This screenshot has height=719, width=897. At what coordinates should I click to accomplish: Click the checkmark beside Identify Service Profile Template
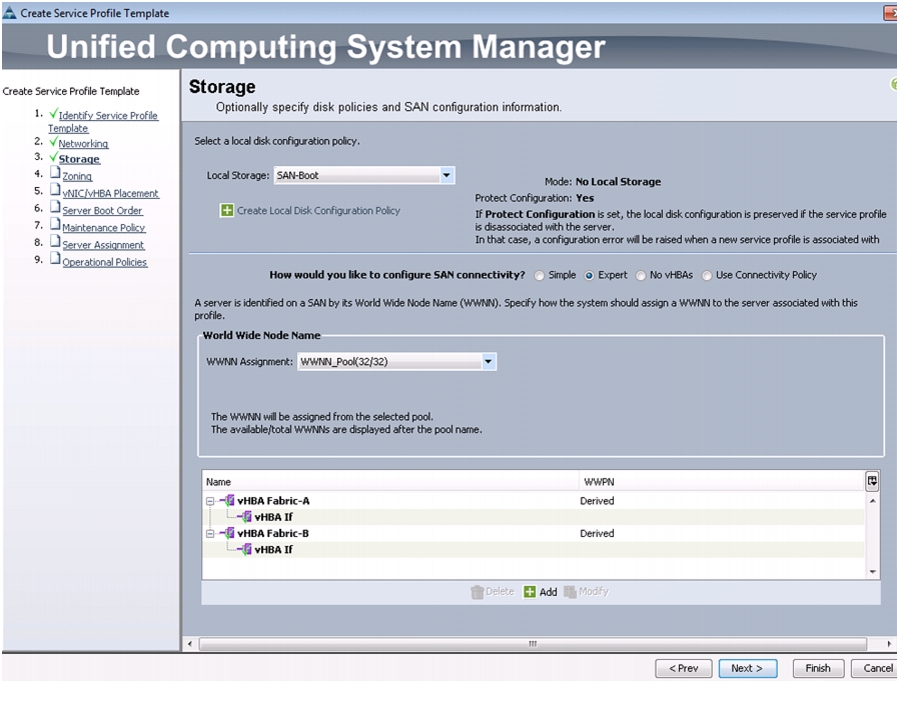[x=53, y=113]
